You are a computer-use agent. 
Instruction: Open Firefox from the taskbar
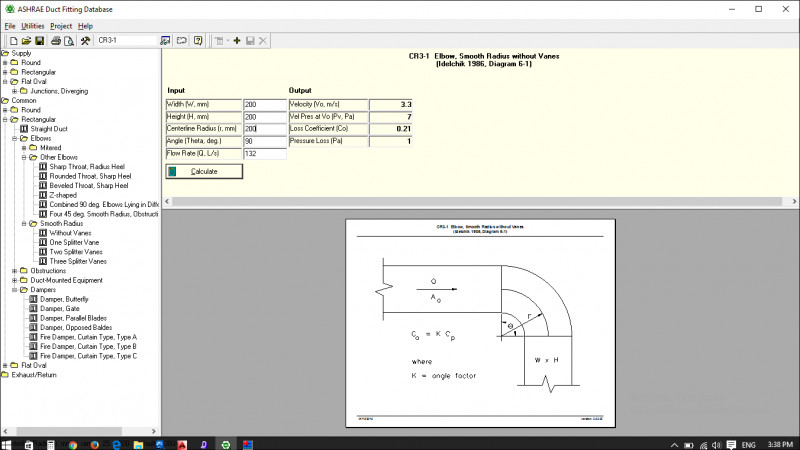[94, 445]
